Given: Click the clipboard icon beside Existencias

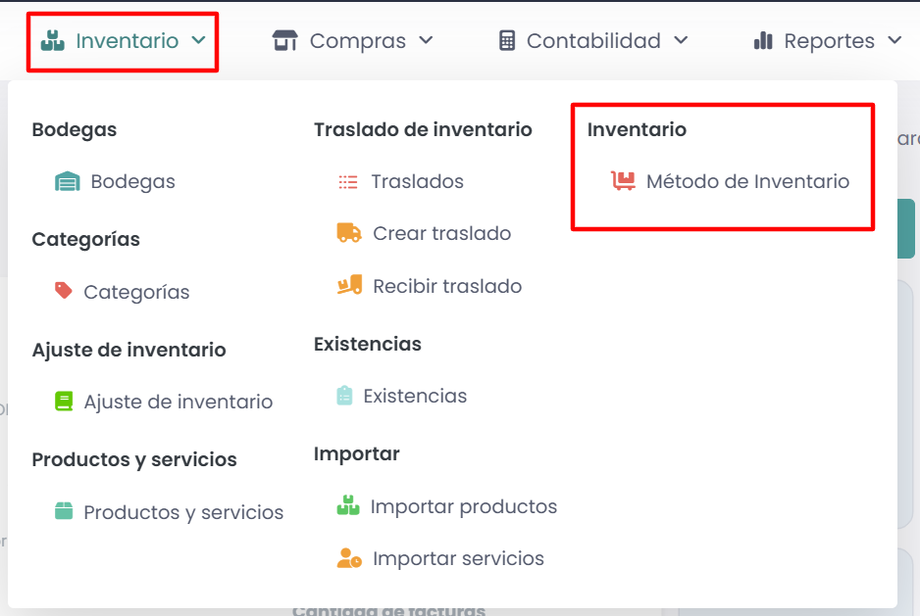Looking at the screenshot, I should coord(345,396).
